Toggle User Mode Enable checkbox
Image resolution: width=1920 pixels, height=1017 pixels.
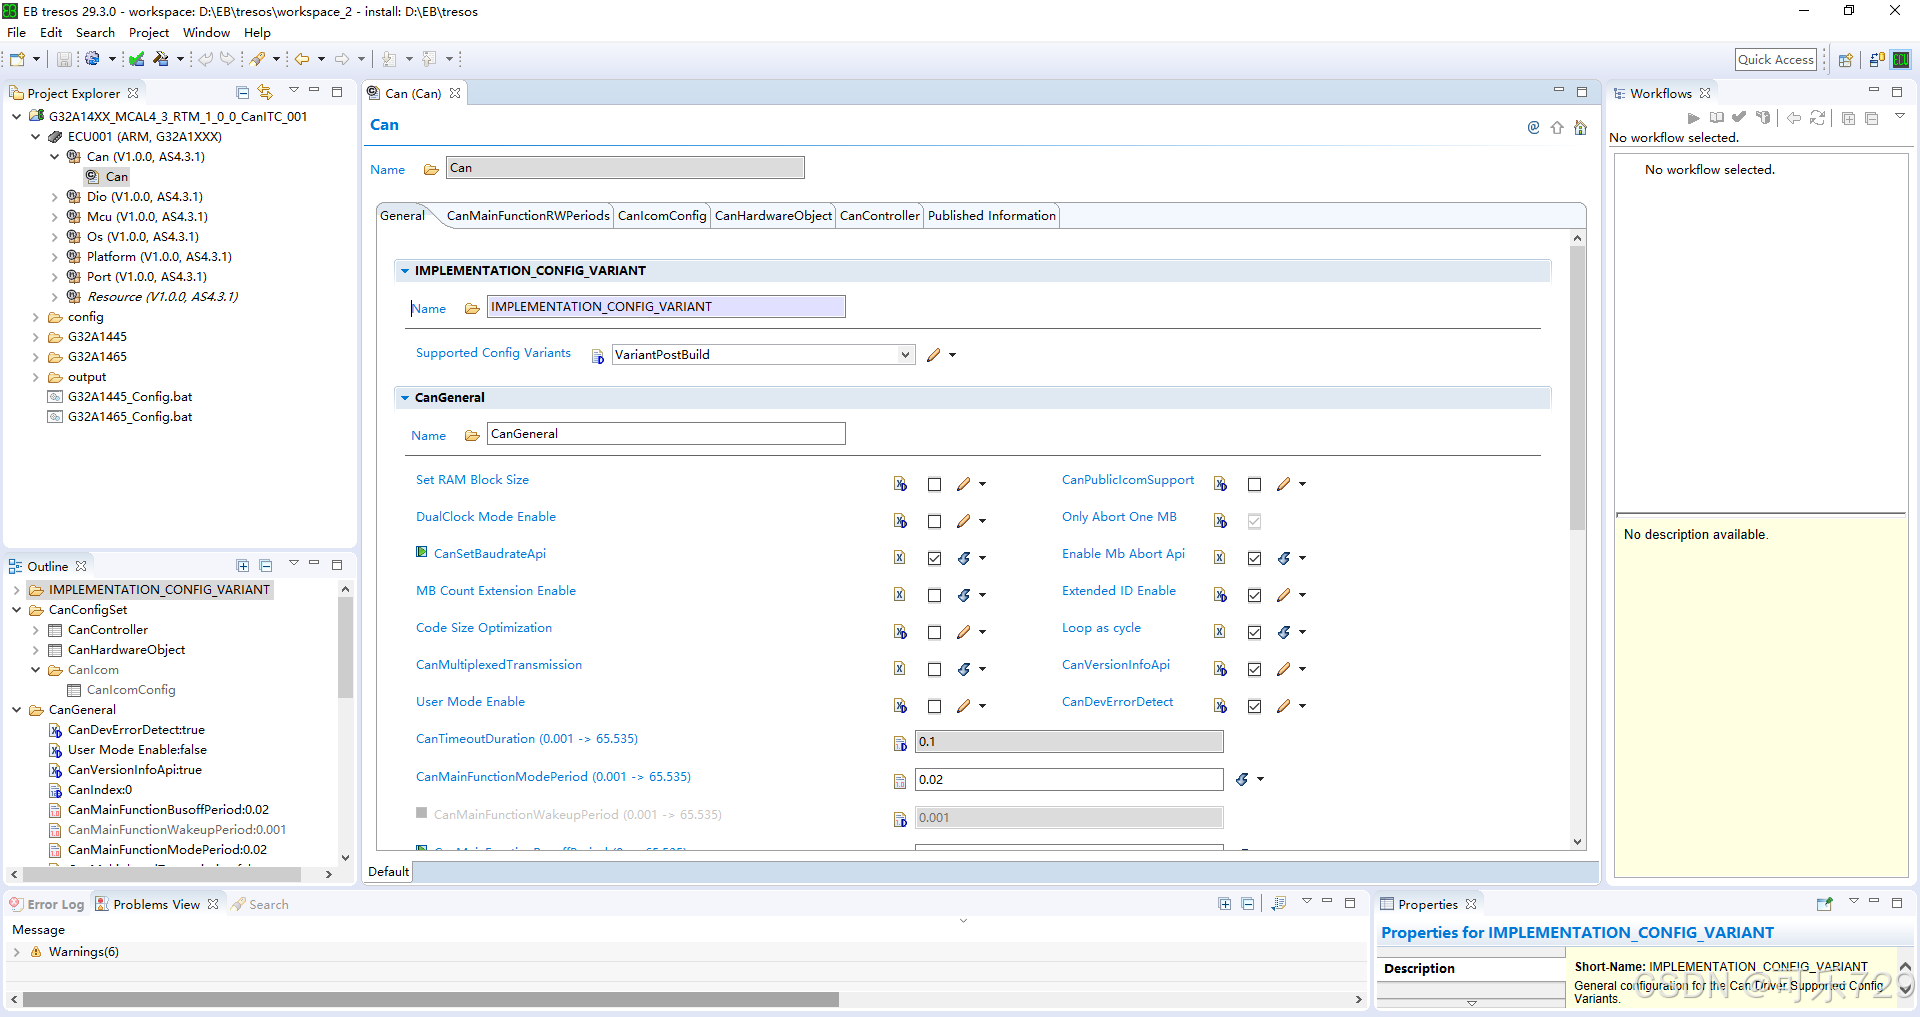tap(934, 706)
